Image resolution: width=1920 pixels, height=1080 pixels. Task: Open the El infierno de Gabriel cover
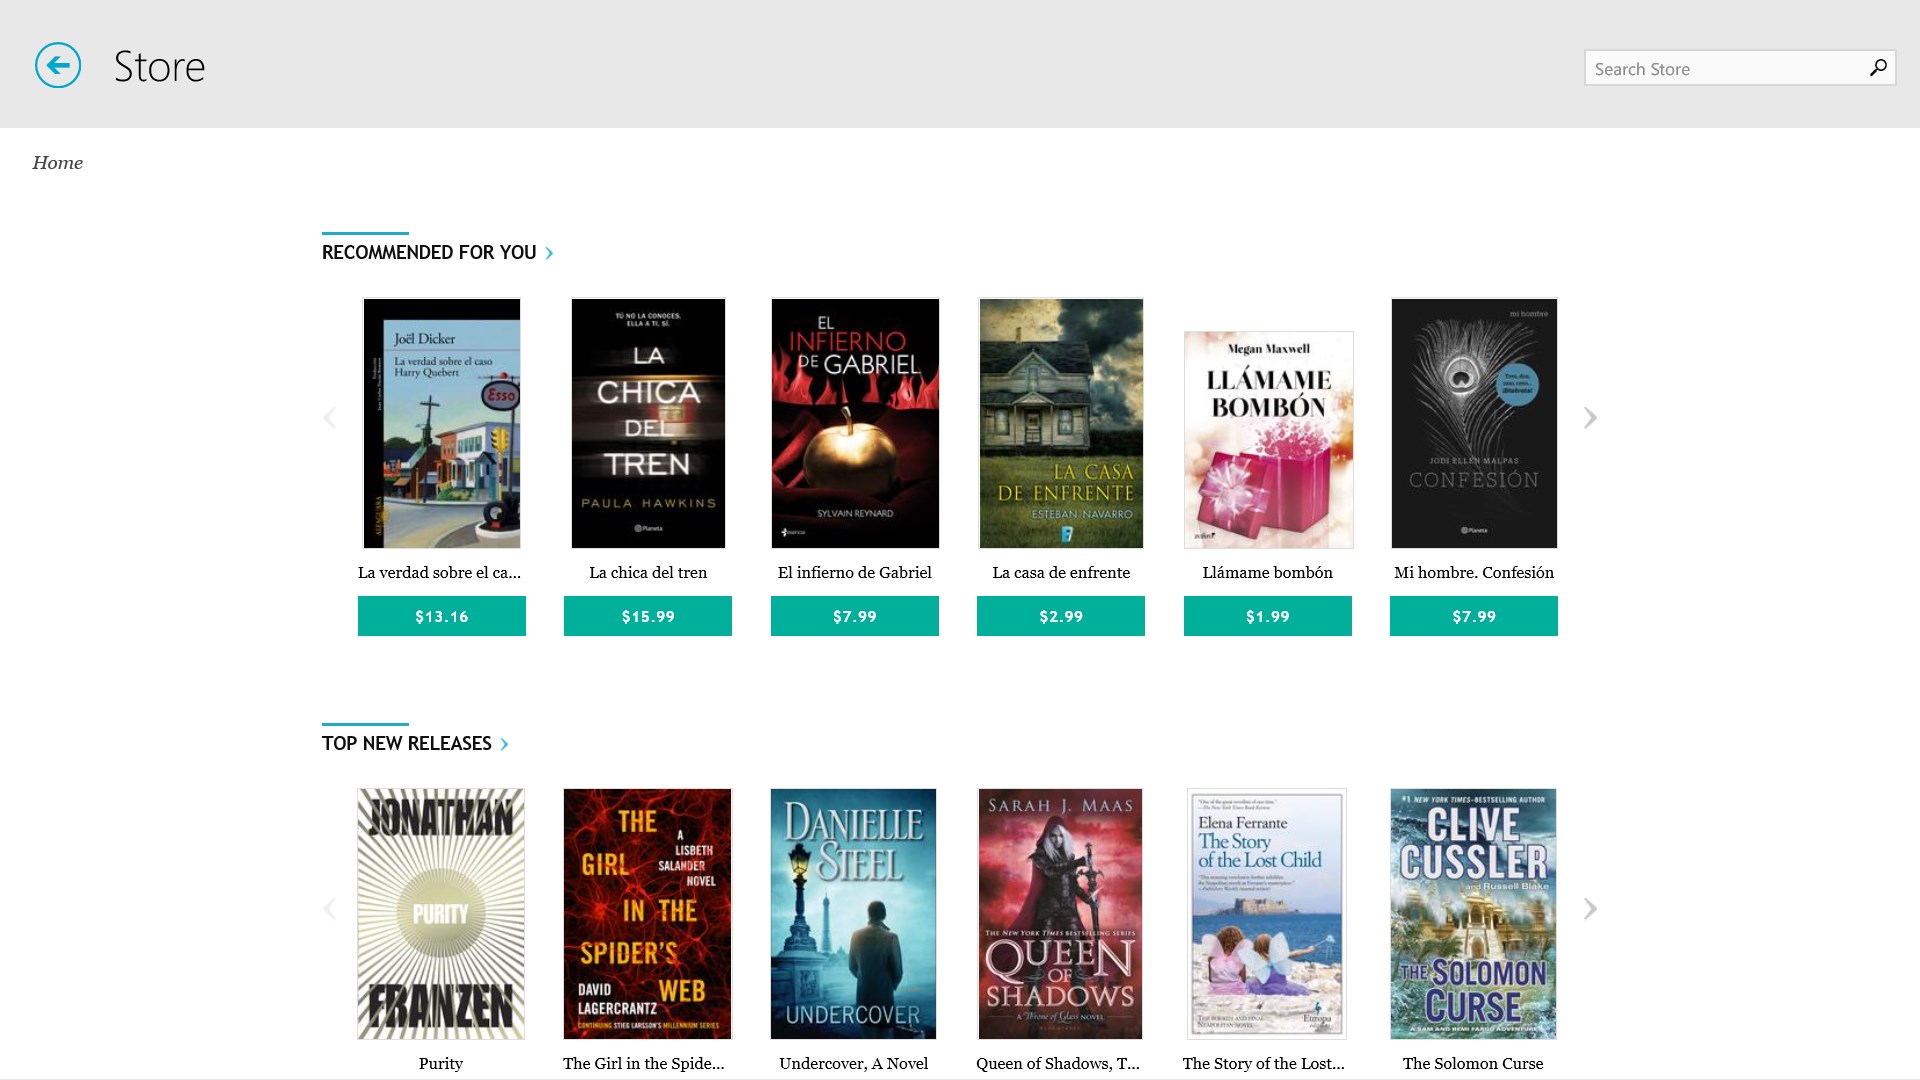point(854,423)
